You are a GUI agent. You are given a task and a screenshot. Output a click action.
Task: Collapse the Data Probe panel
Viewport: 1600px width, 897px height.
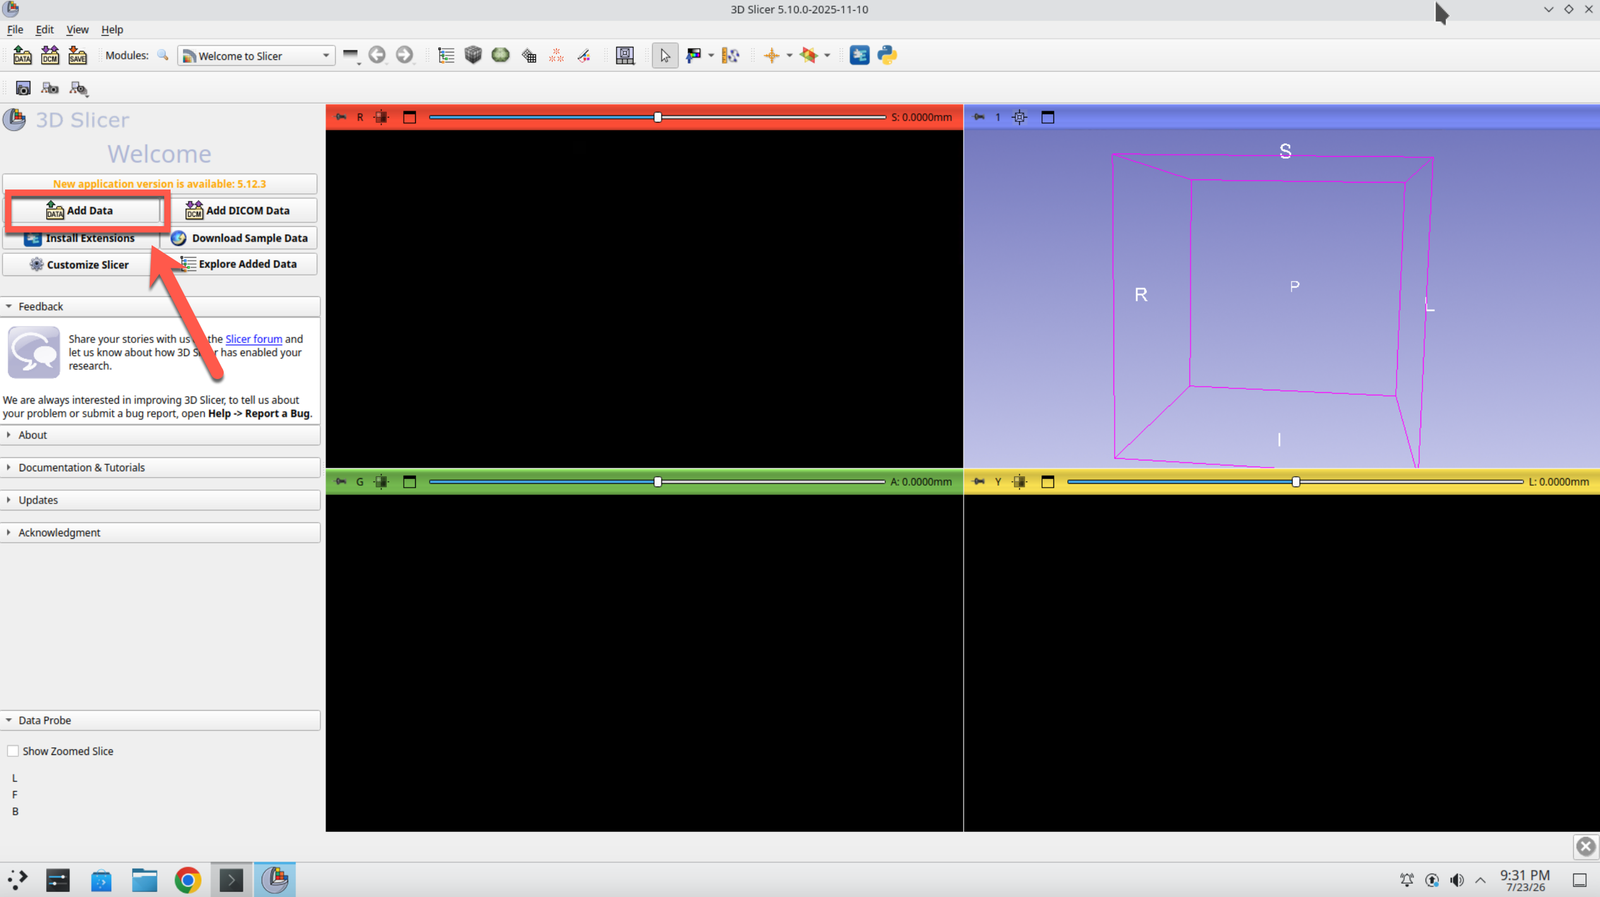coord(160,720)
